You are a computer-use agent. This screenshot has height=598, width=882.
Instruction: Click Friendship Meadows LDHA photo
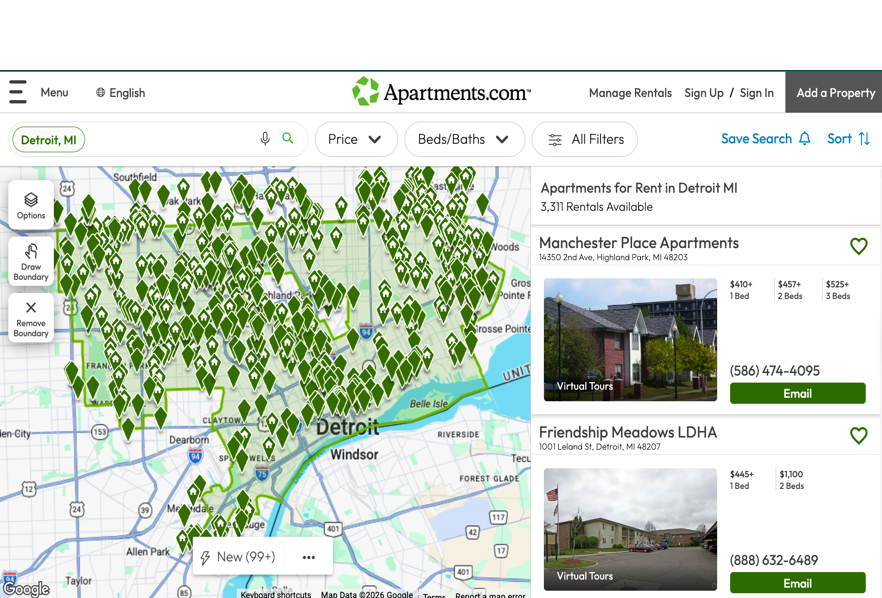pyautogui.click(x=630, y=529)
